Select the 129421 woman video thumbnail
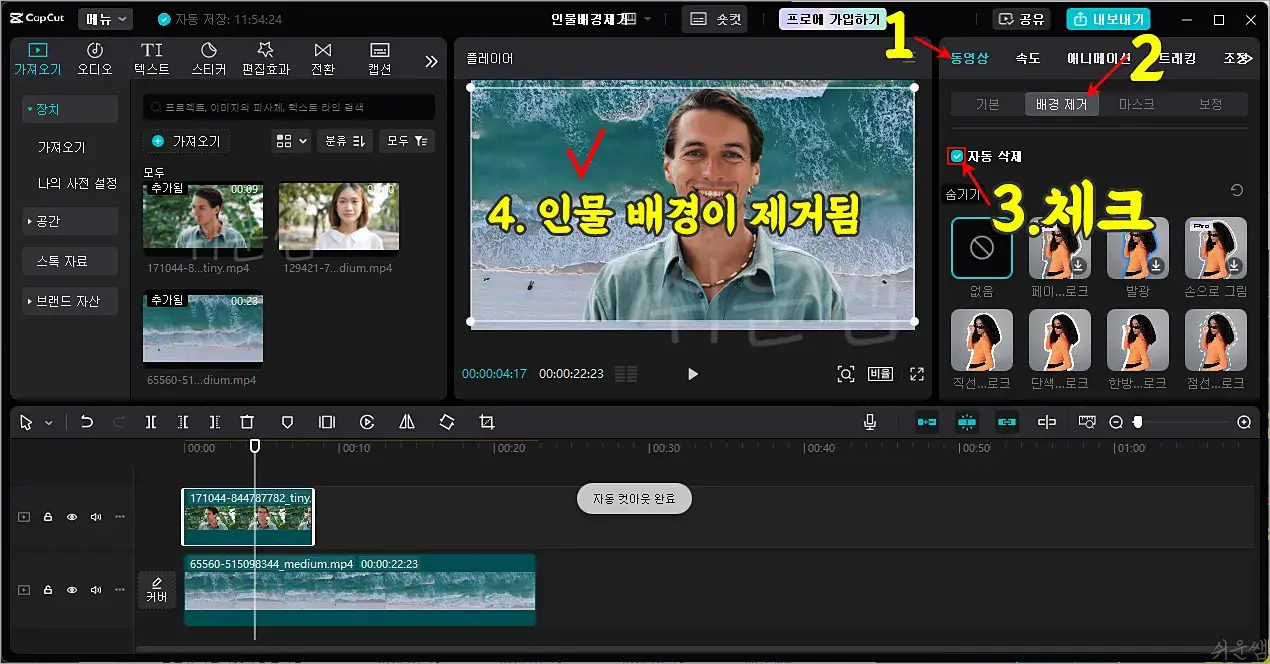Image resolution: width=1270 pixels, height=664 pixels. pyautogui.click(x=338, y=215)
